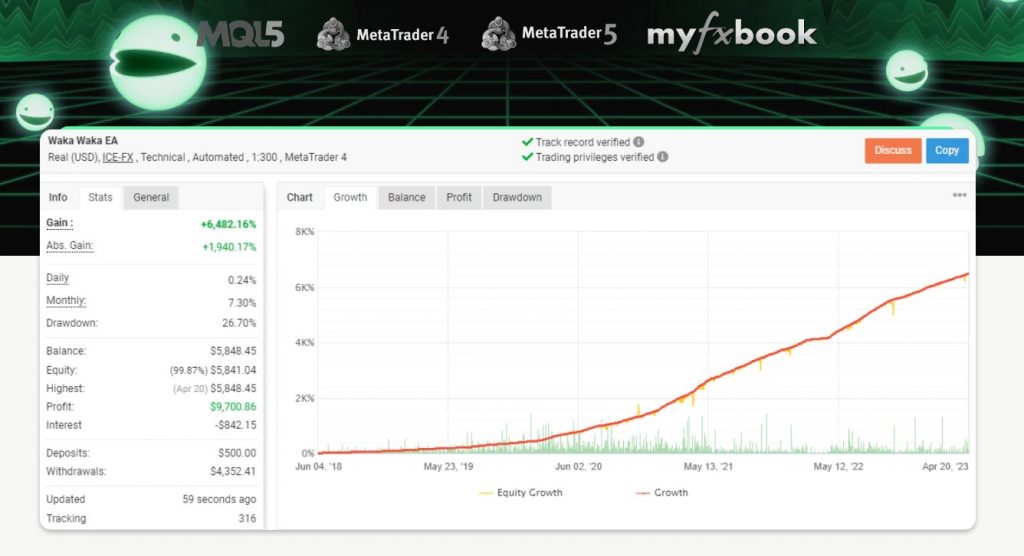Click green checkmark for Track record verified

point(528,142)
